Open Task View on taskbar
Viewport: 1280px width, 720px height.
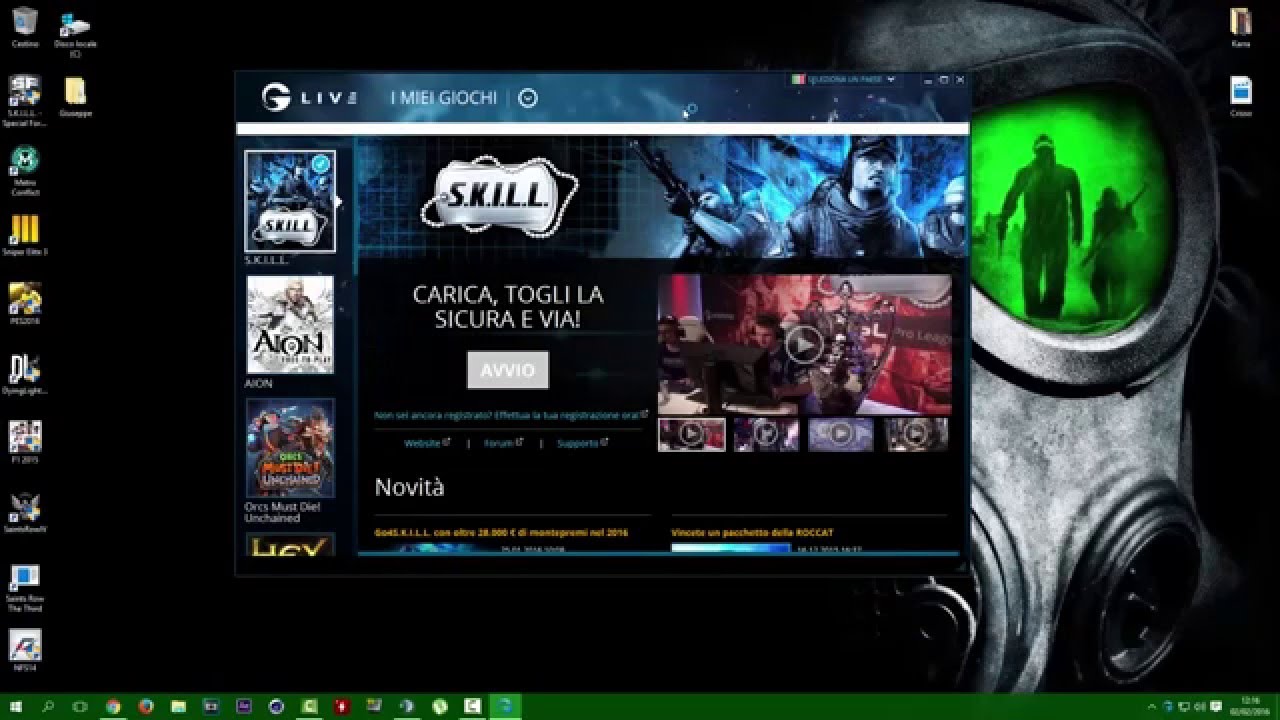pos(80,706)
